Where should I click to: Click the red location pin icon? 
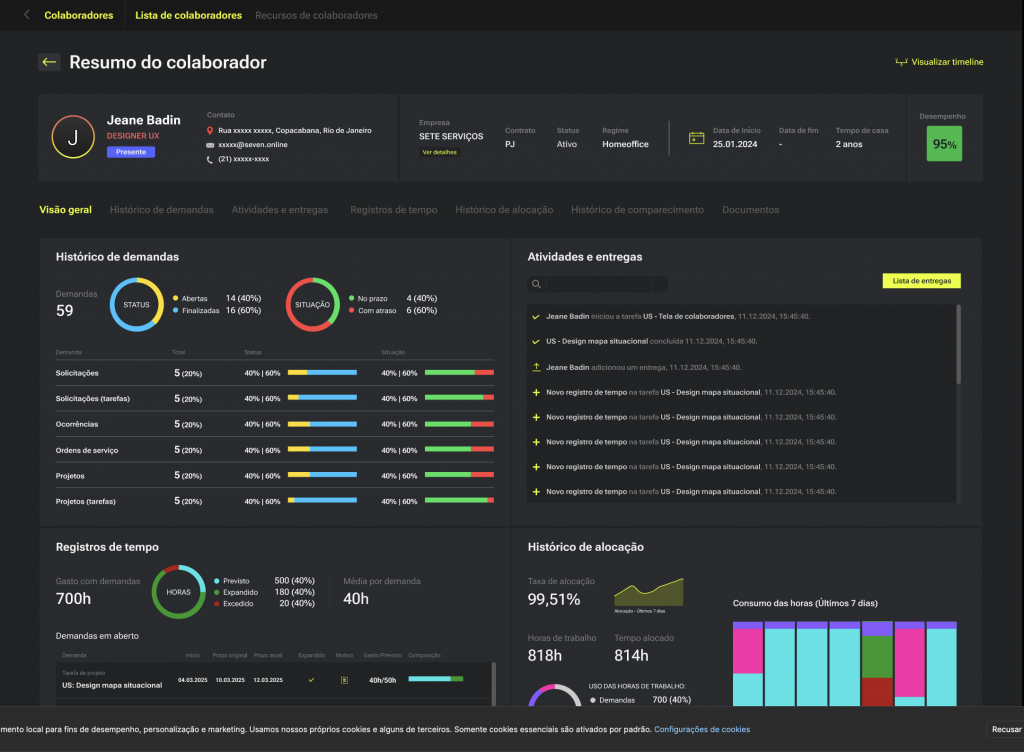coord(210,131)
